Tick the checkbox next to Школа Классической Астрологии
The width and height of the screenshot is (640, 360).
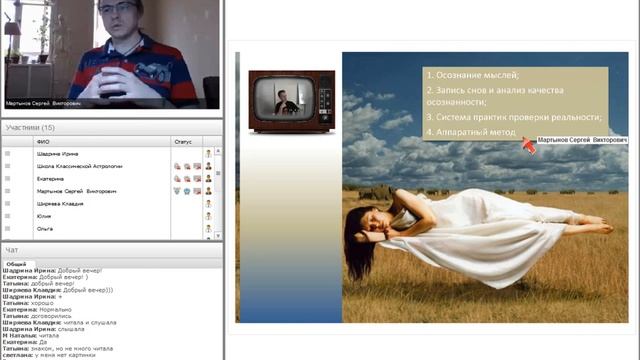7,166
